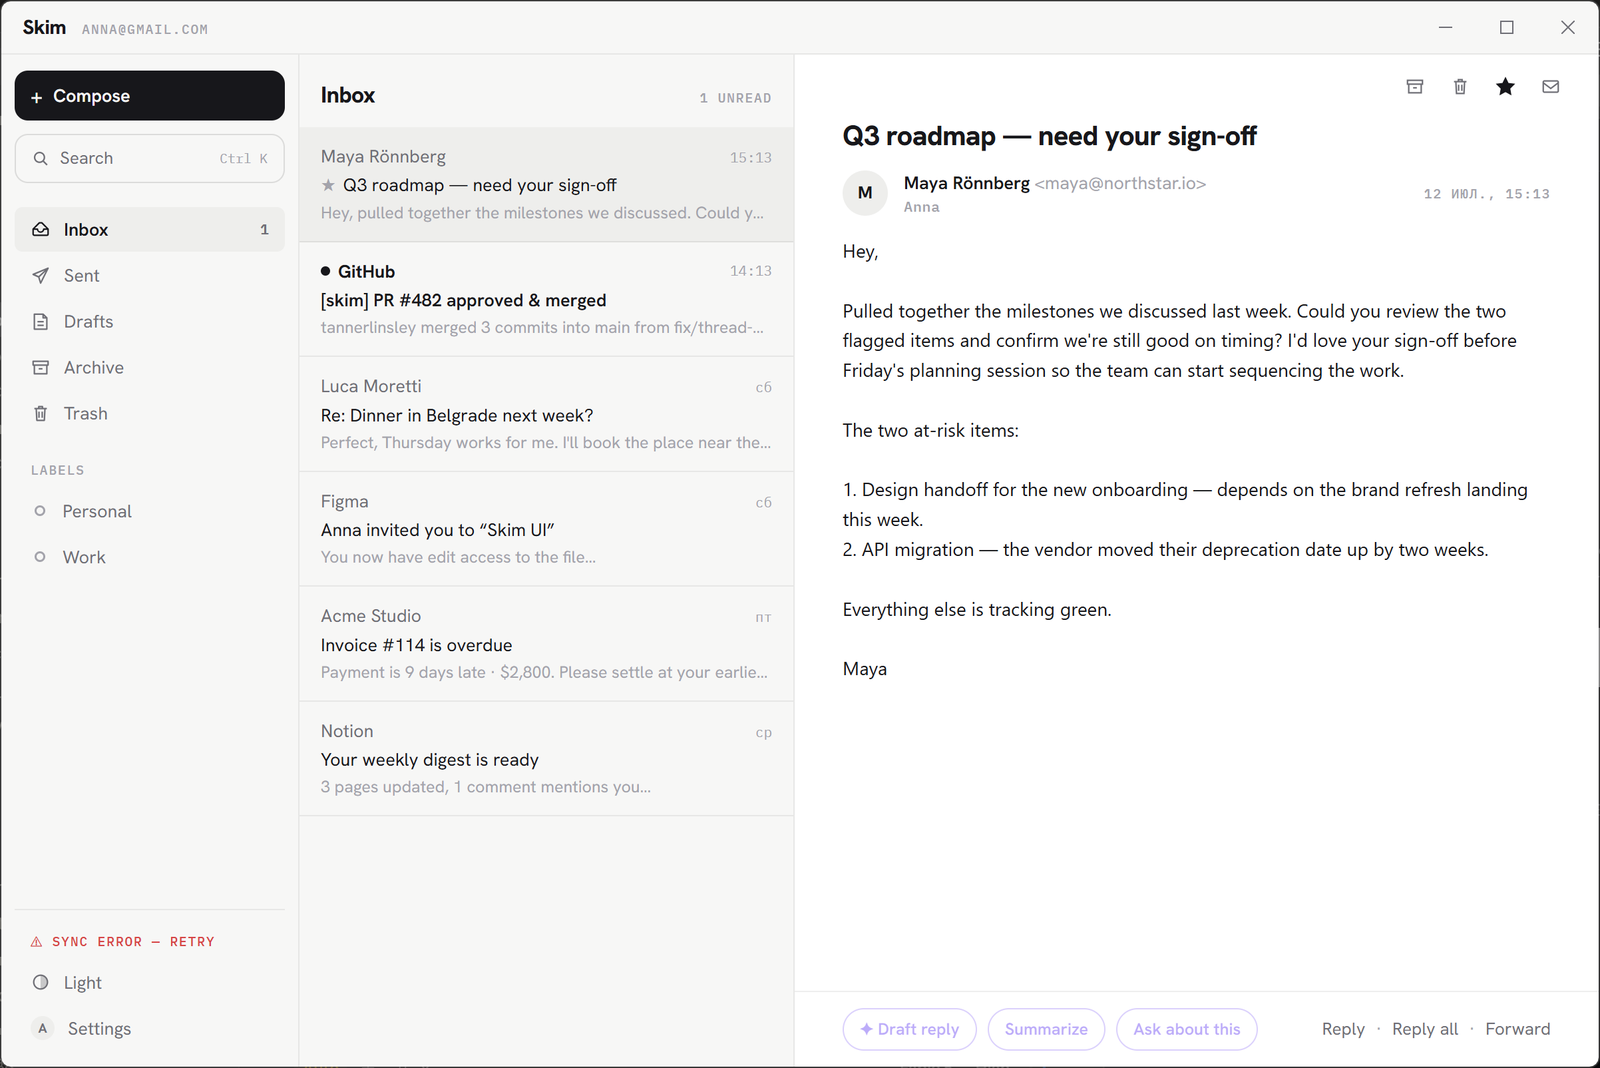
Task: Archive the open email via toolbar icon
Action: (1415, 87)
